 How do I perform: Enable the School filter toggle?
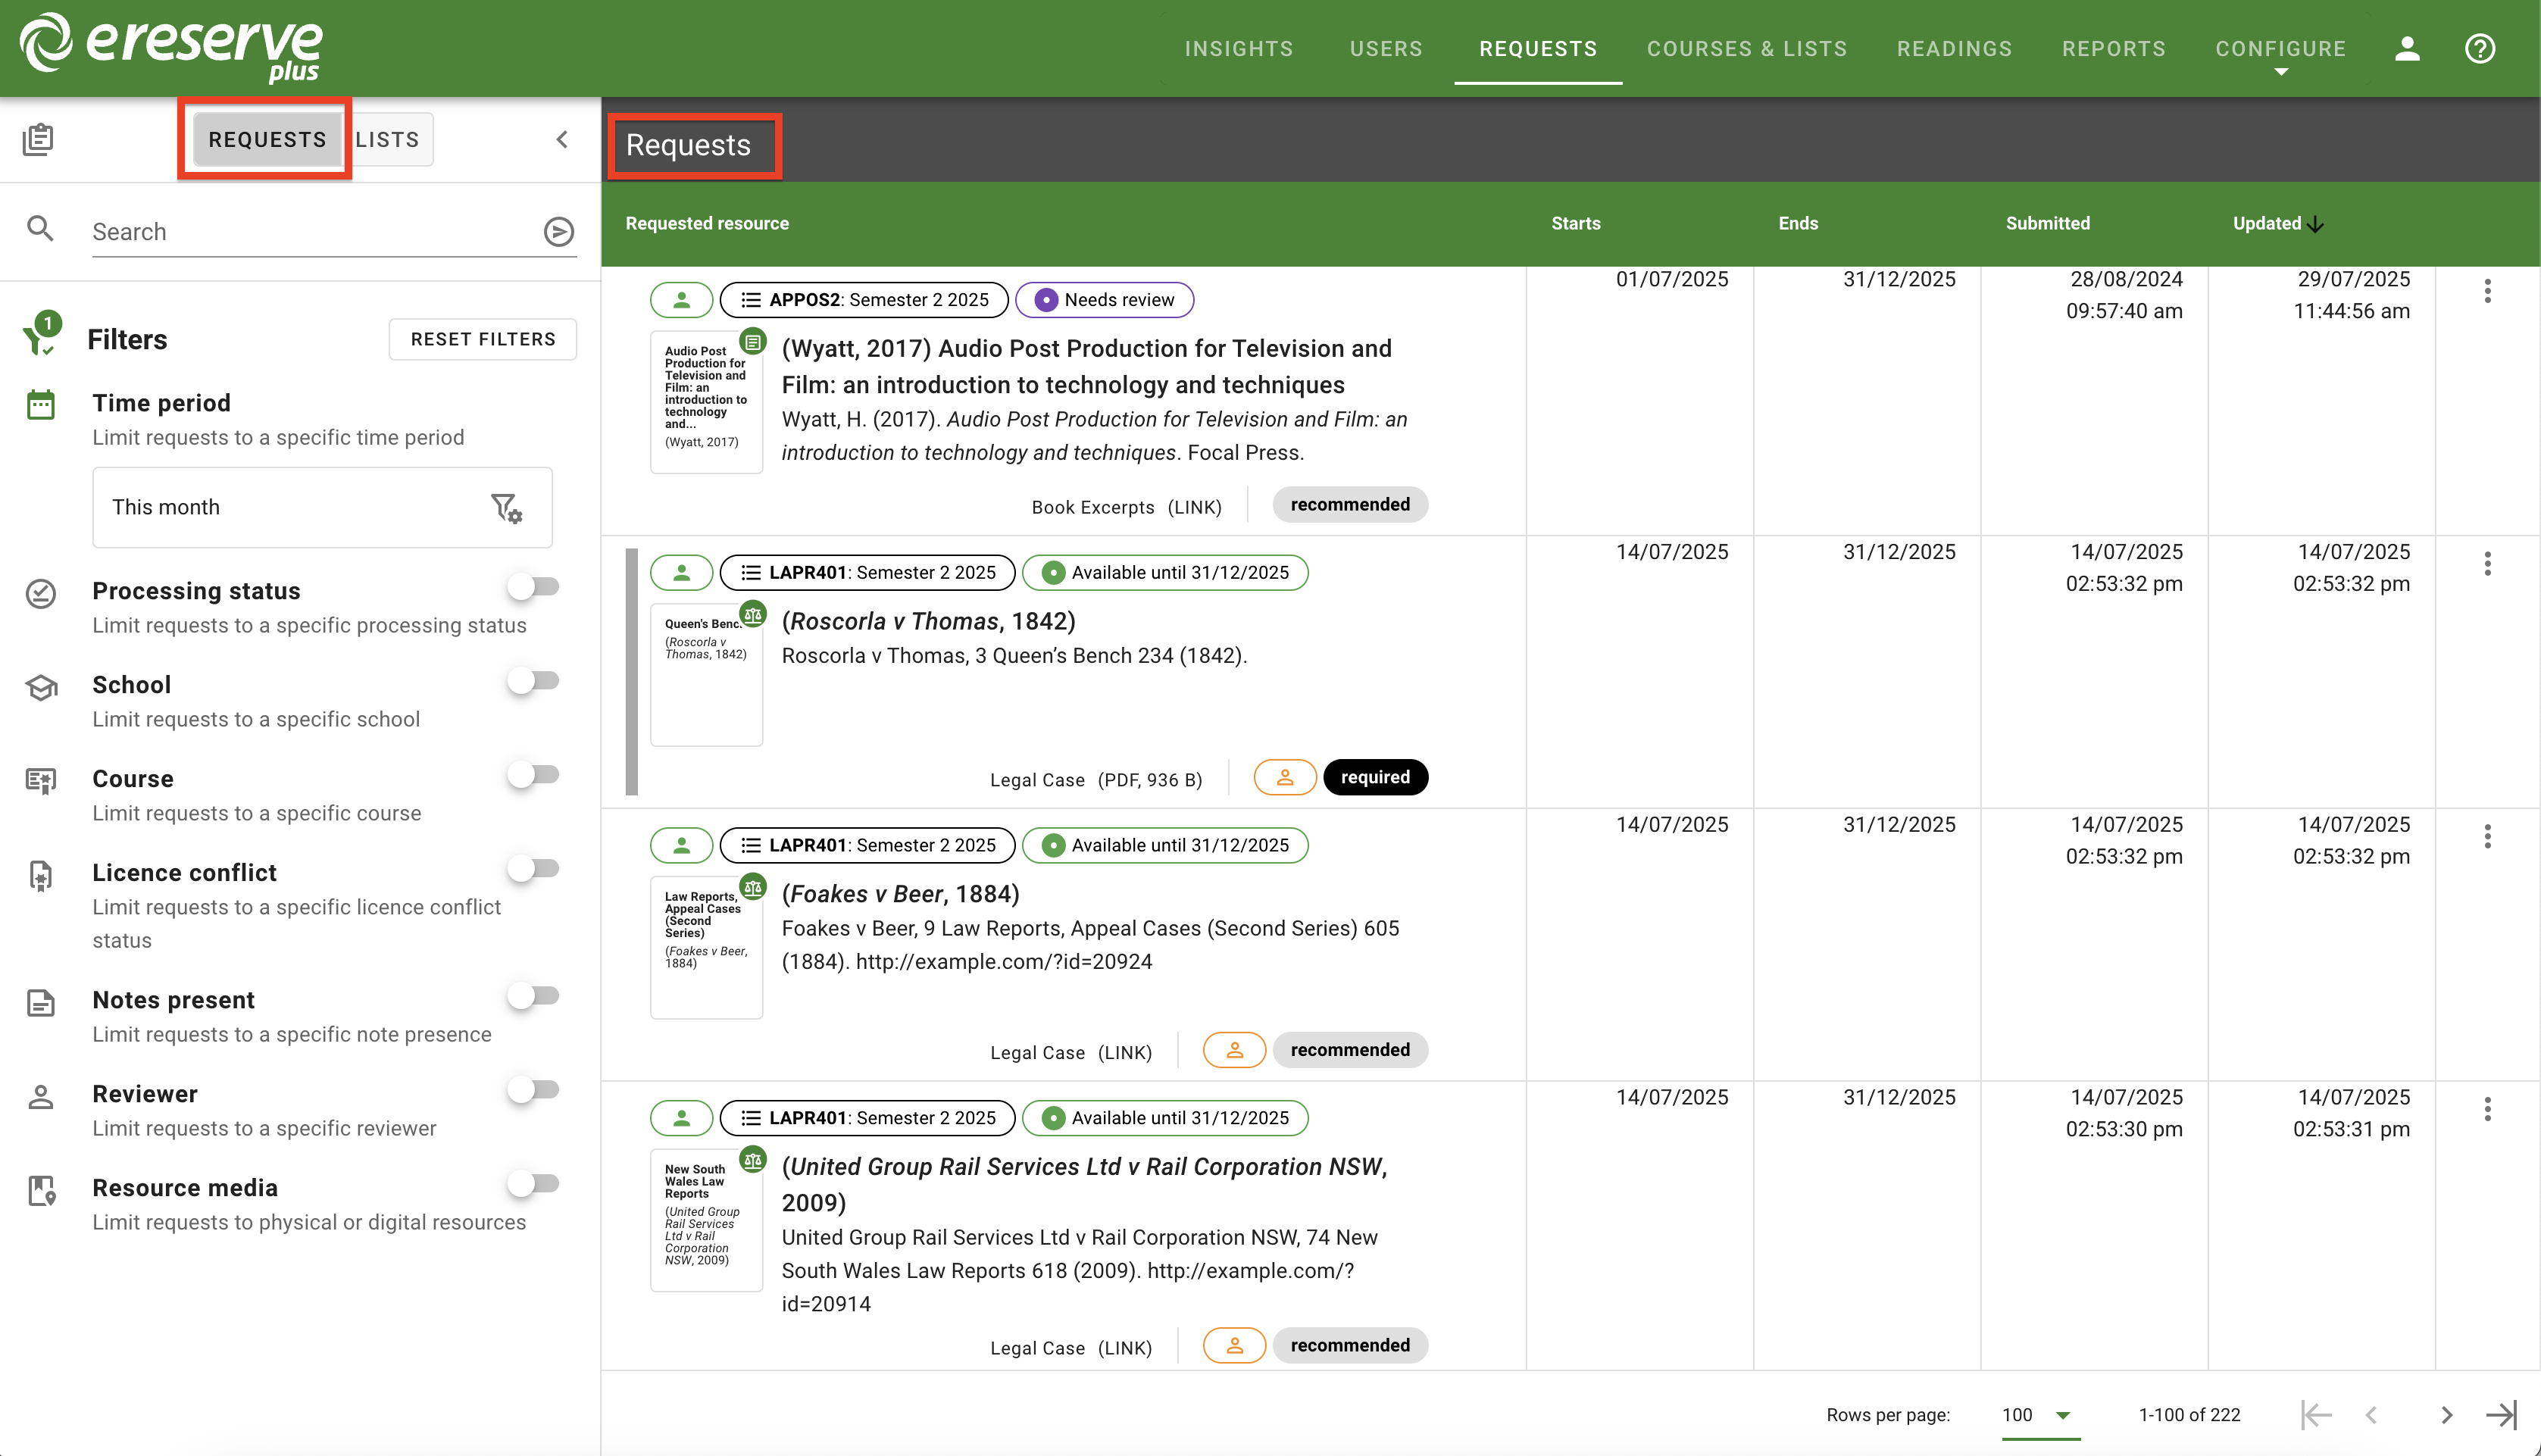coord(534,681)
